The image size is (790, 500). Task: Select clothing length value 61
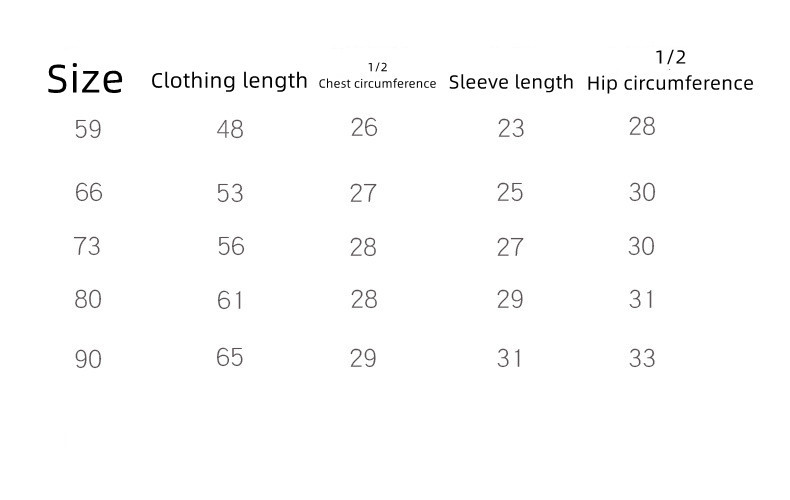click(x=230, y=300)
